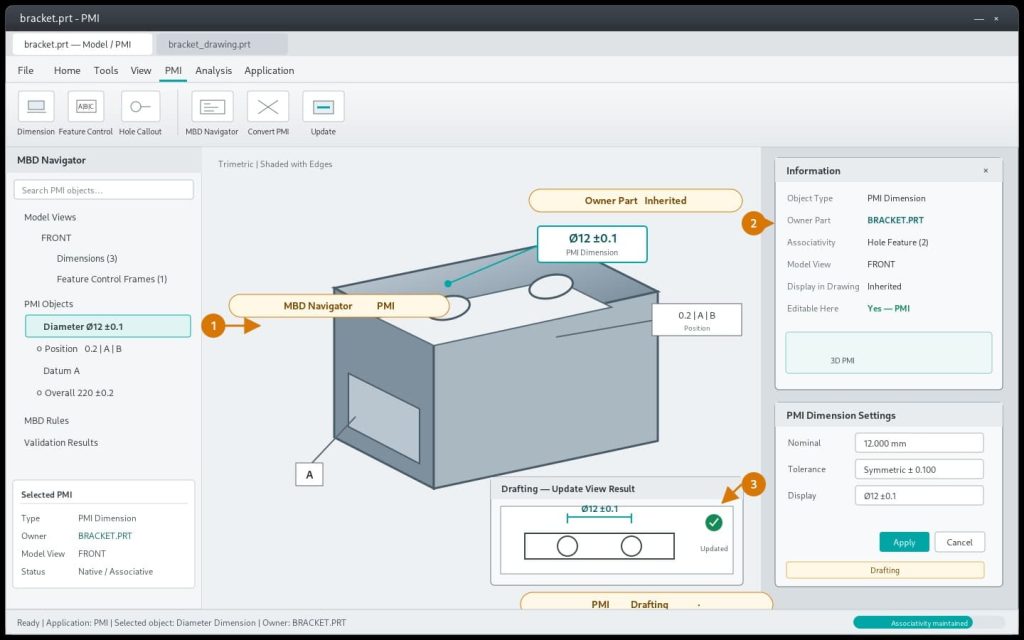Select Feature Control Frames (1) item
1024x640 pixels.
coord(112,279)
